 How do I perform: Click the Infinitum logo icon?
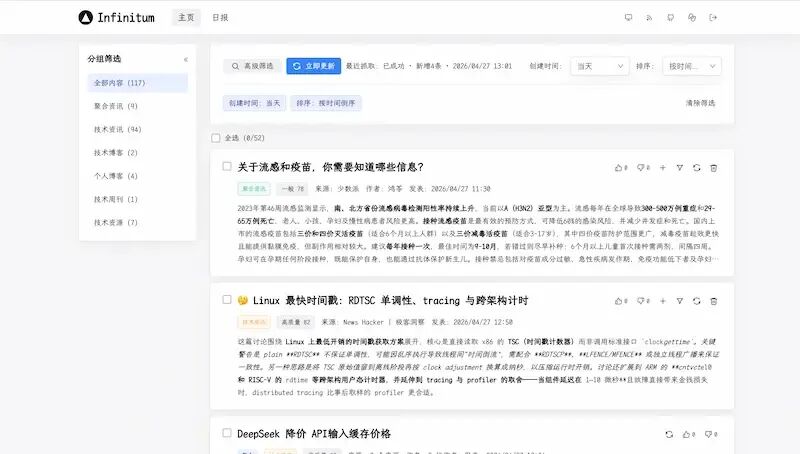pos(85,17)
